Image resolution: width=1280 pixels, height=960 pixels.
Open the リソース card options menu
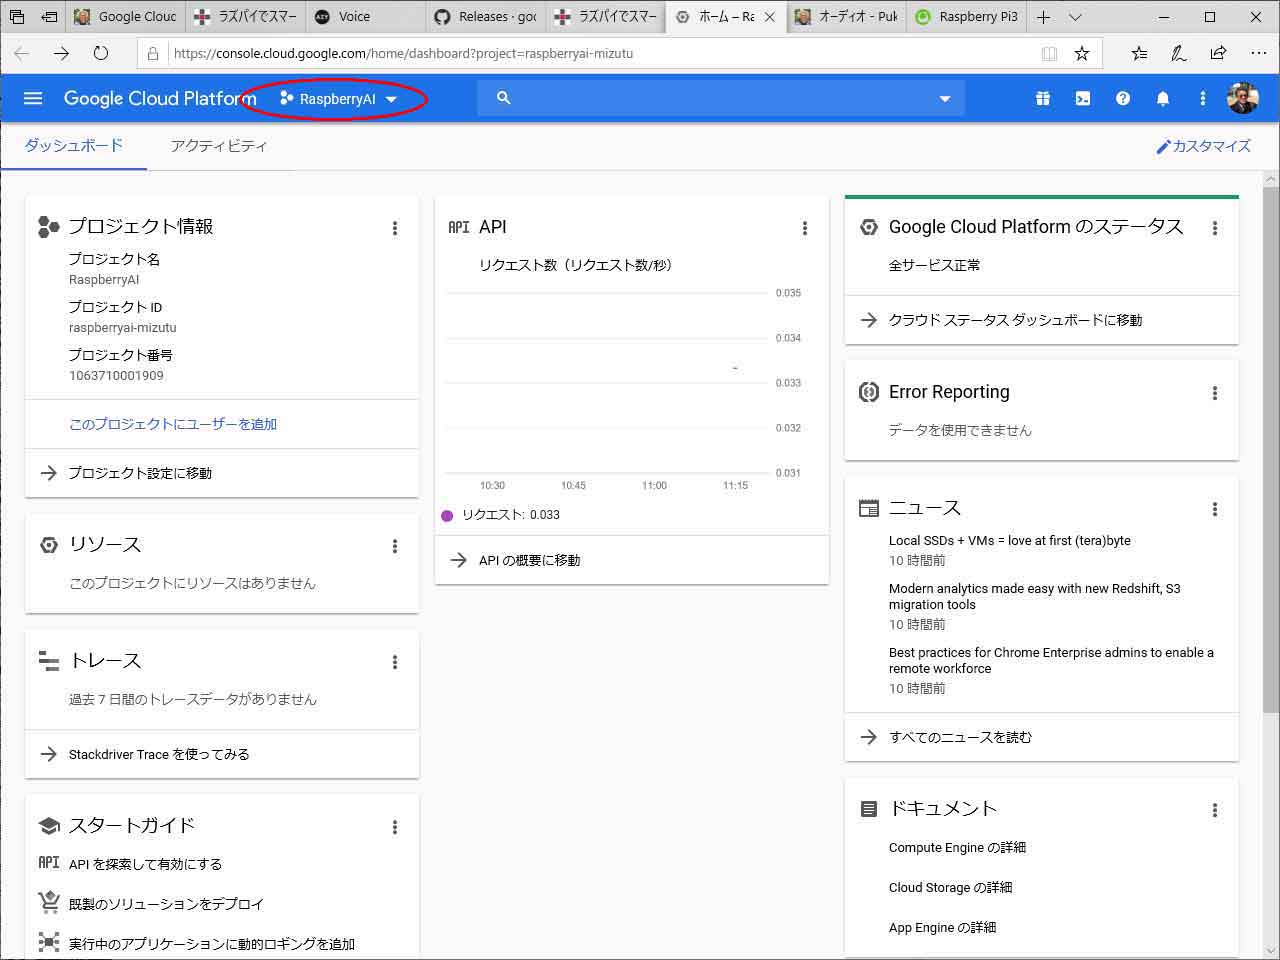click(395, 546)
